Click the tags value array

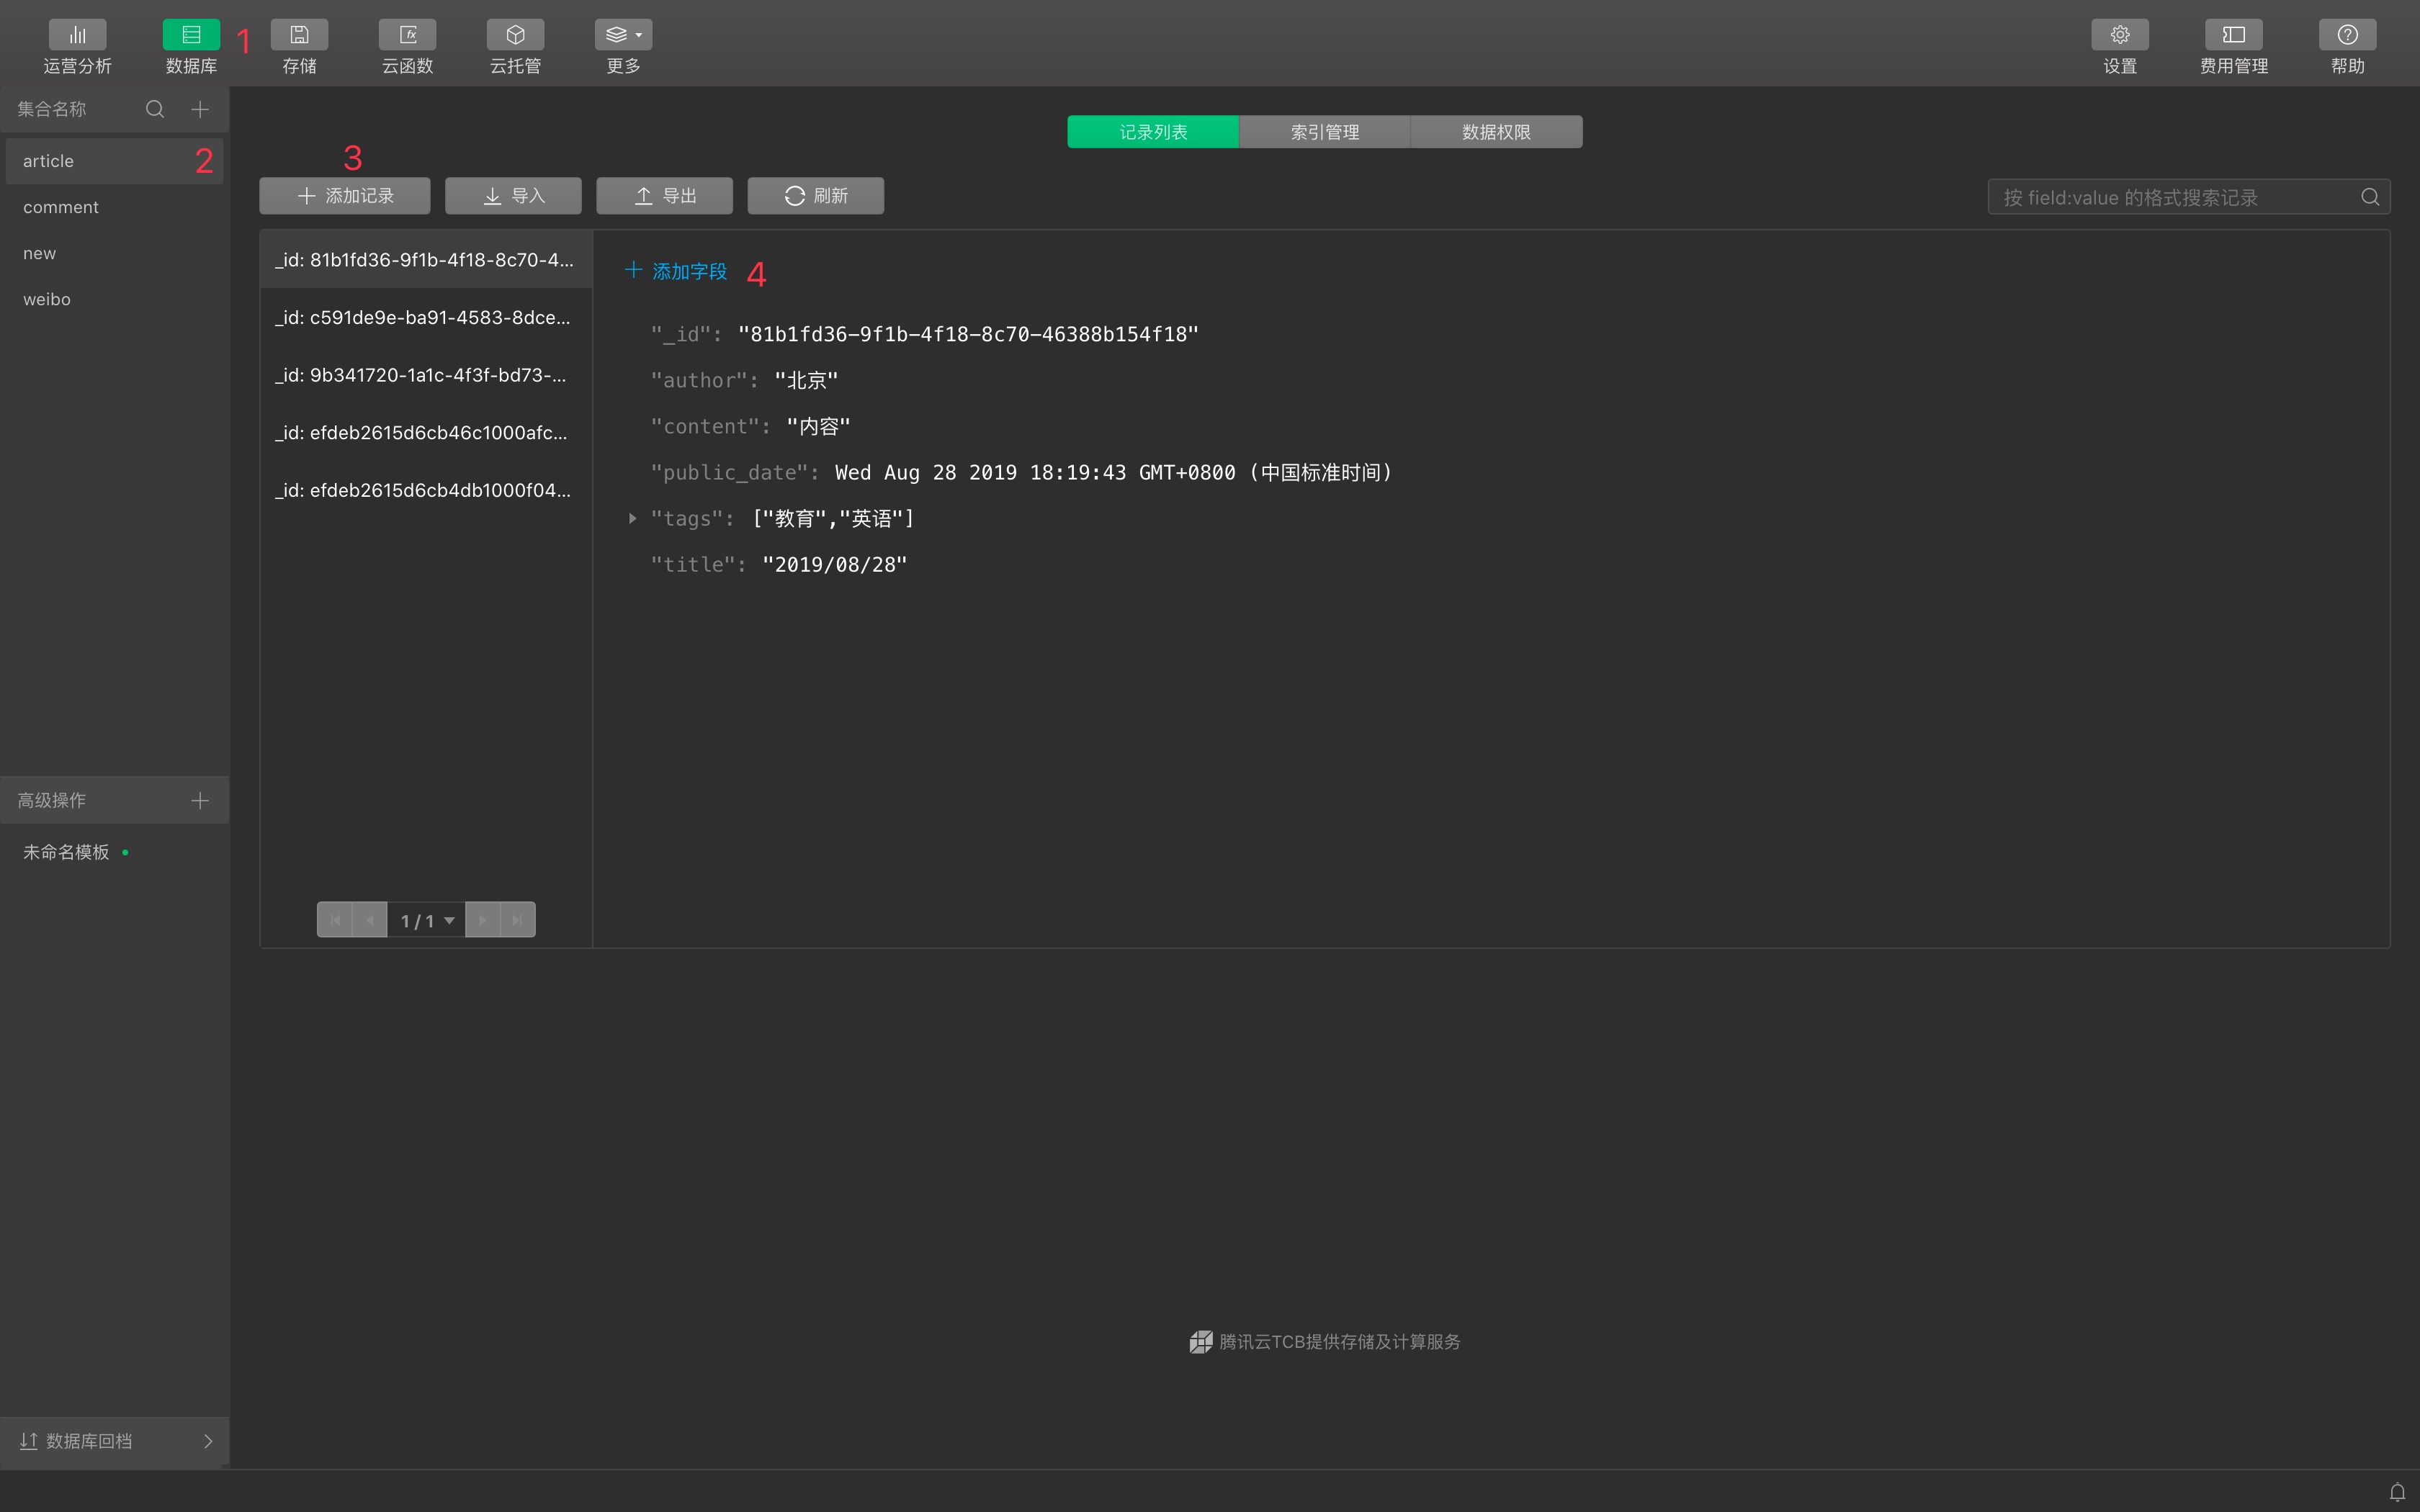833,518
